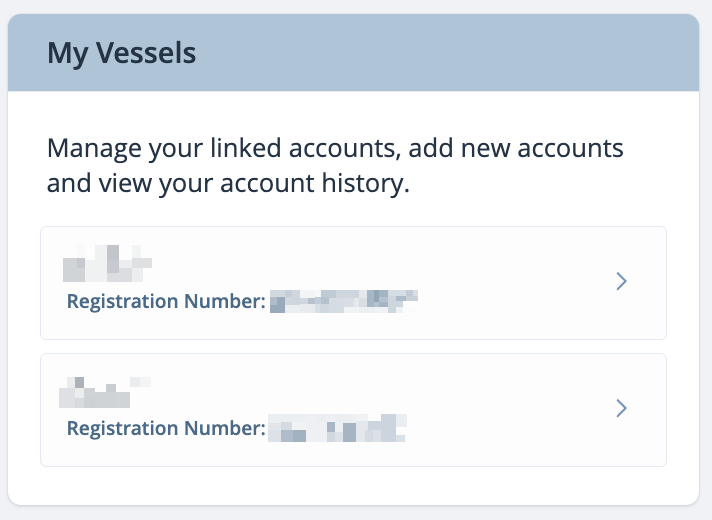712x520 pixels.
Task: Click the My Vessels heading
Action: pyautogui.click(x=122, y=53)
